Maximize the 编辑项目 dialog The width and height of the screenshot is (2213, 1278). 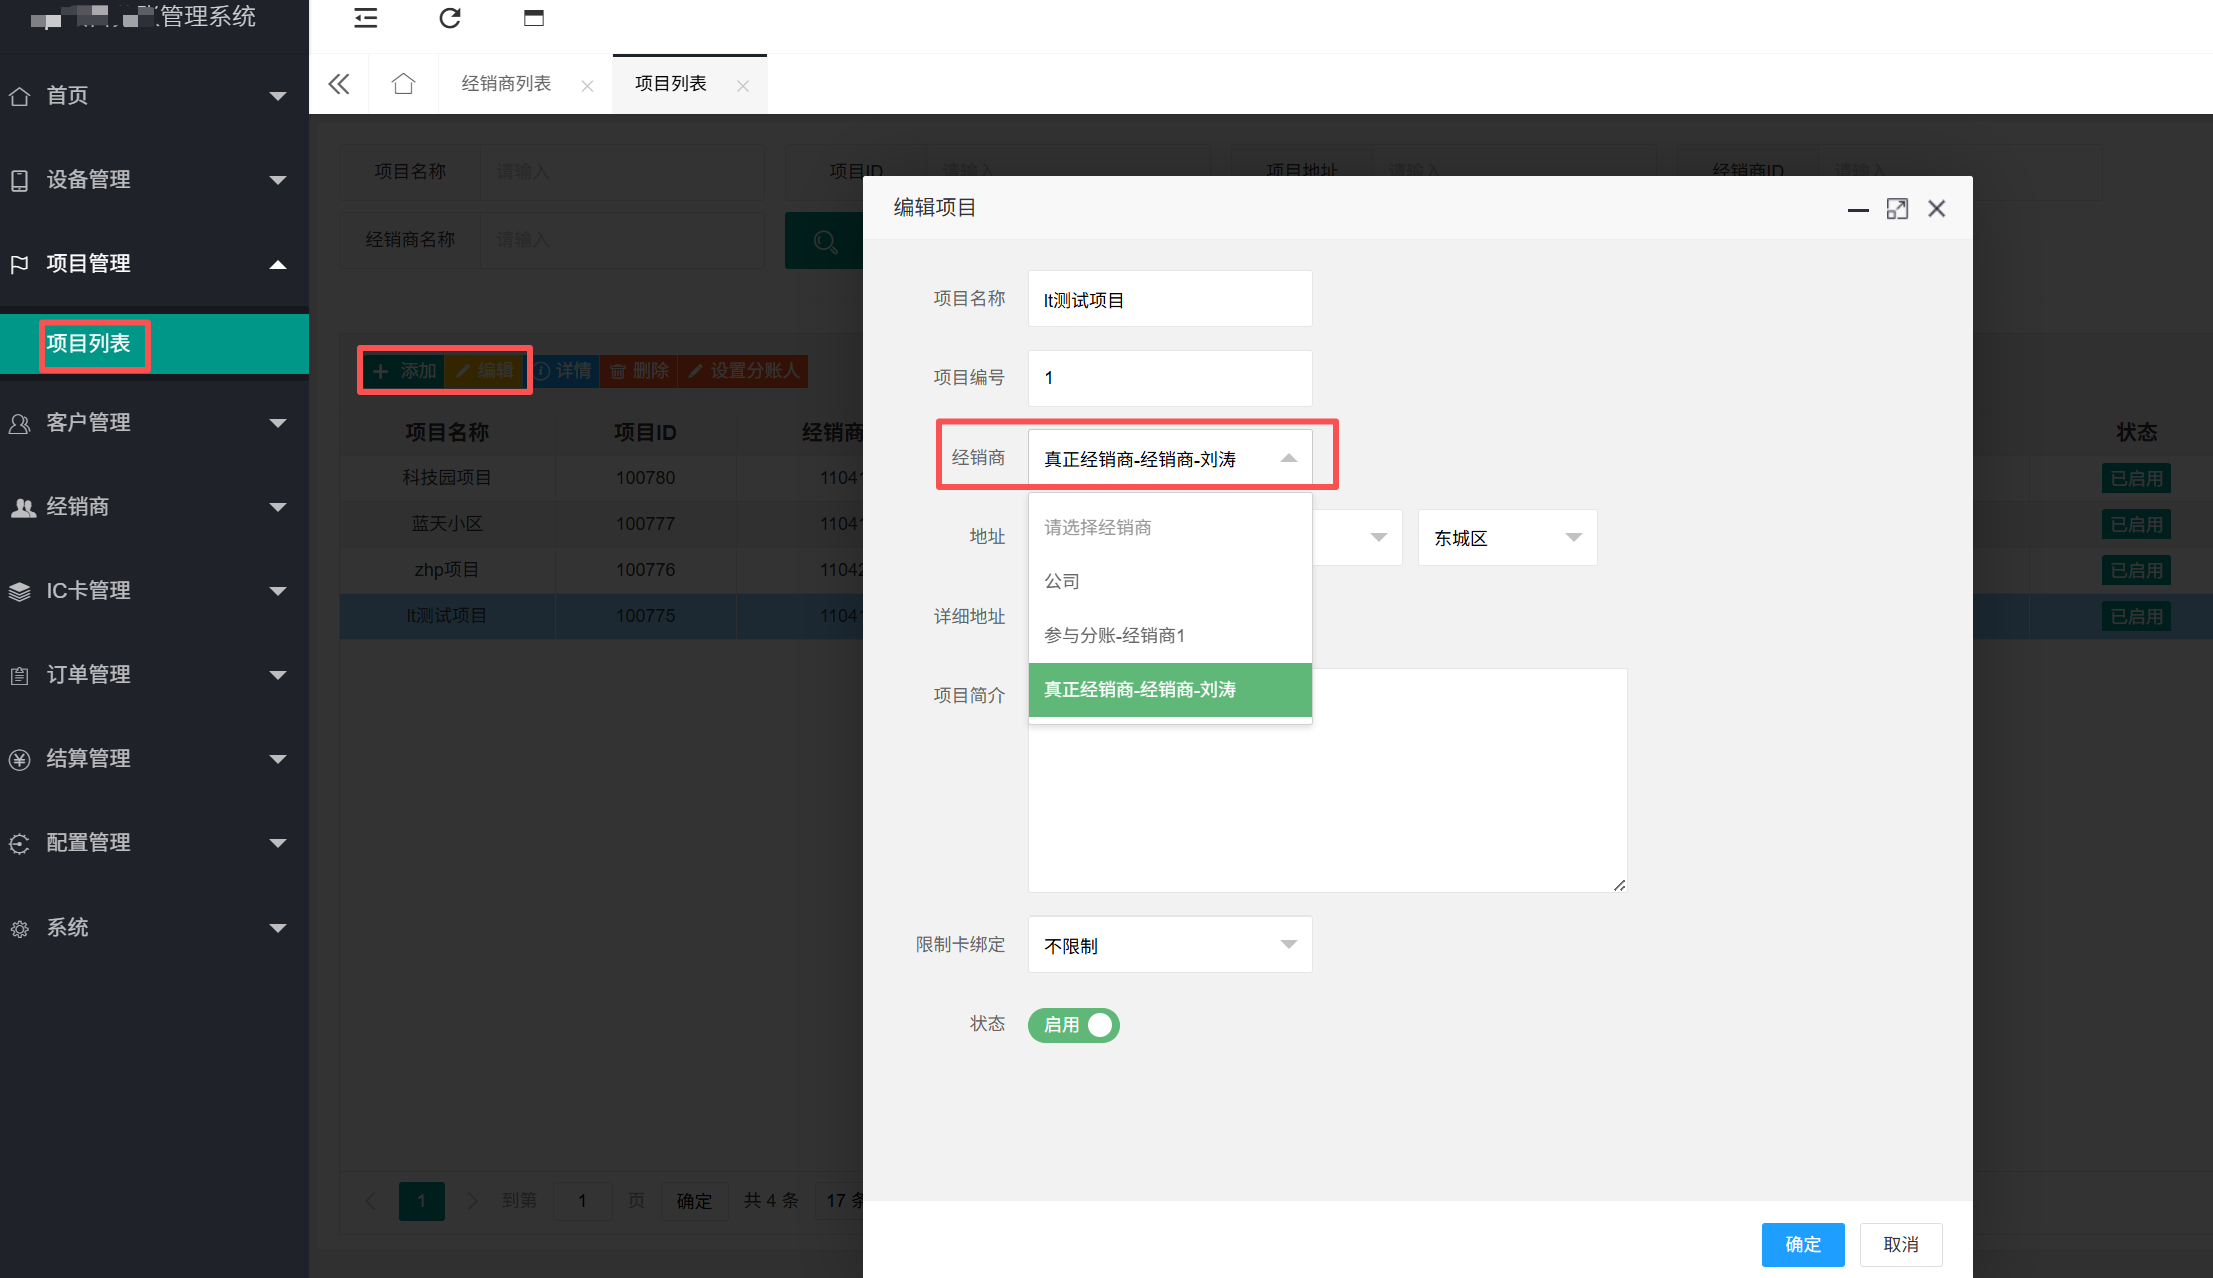(x=1897, y=208)
